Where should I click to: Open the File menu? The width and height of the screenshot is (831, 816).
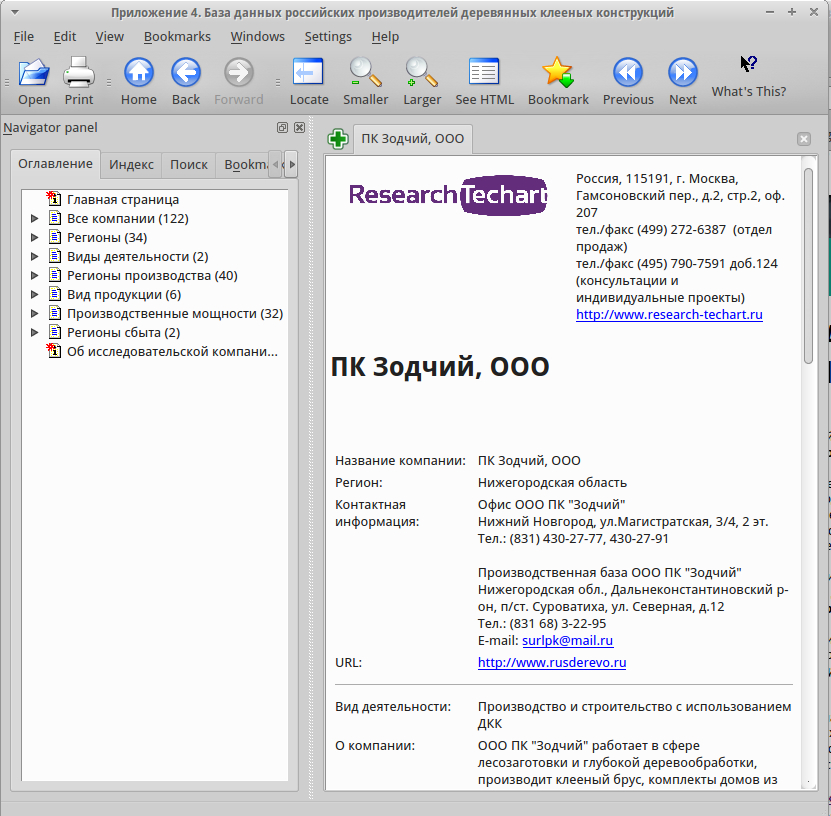(x=23, y=37)
